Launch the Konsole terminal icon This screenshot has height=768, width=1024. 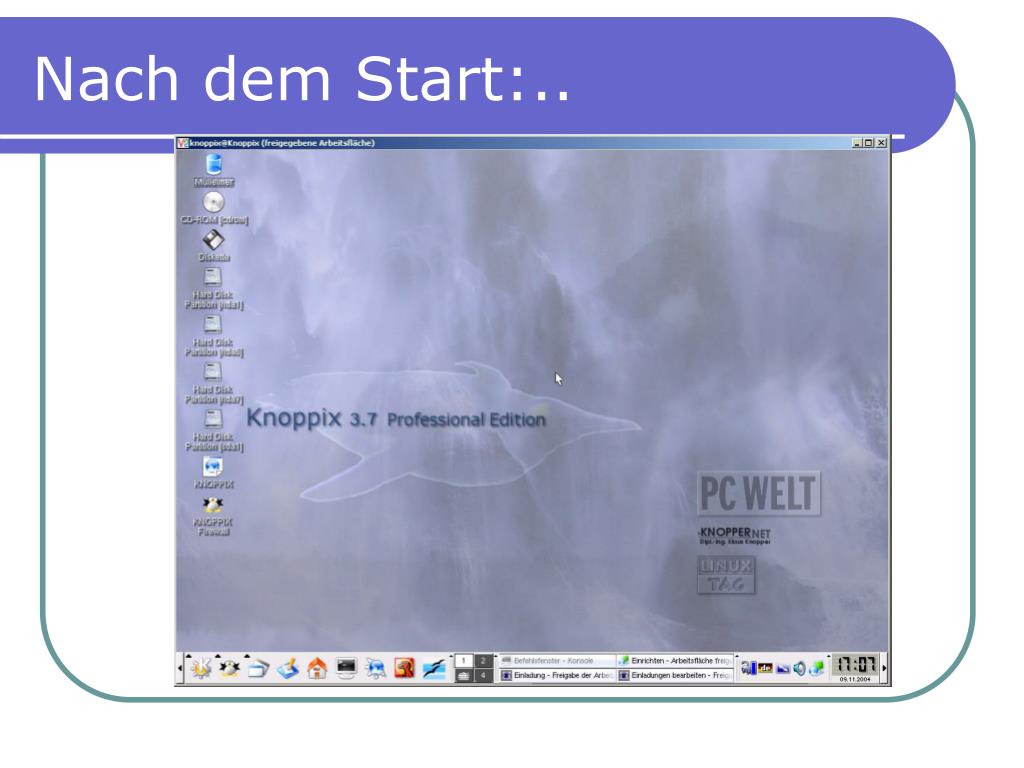pos(346,669)
